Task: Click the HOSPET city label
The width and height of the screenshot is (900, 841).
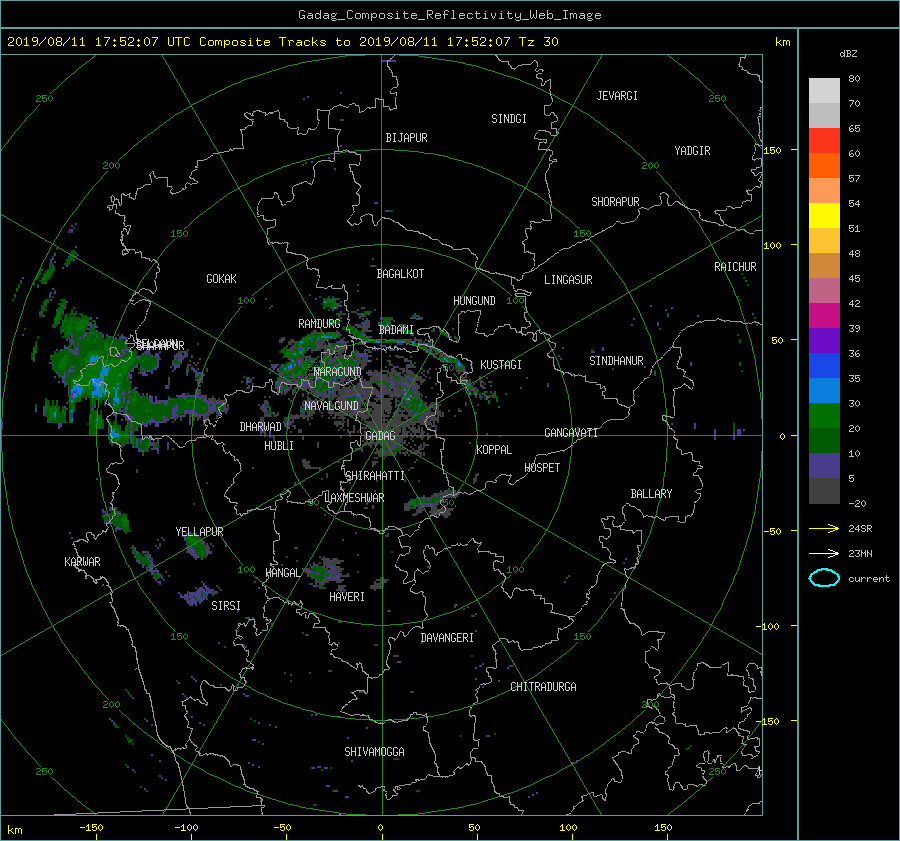Action: coord(542,468)
